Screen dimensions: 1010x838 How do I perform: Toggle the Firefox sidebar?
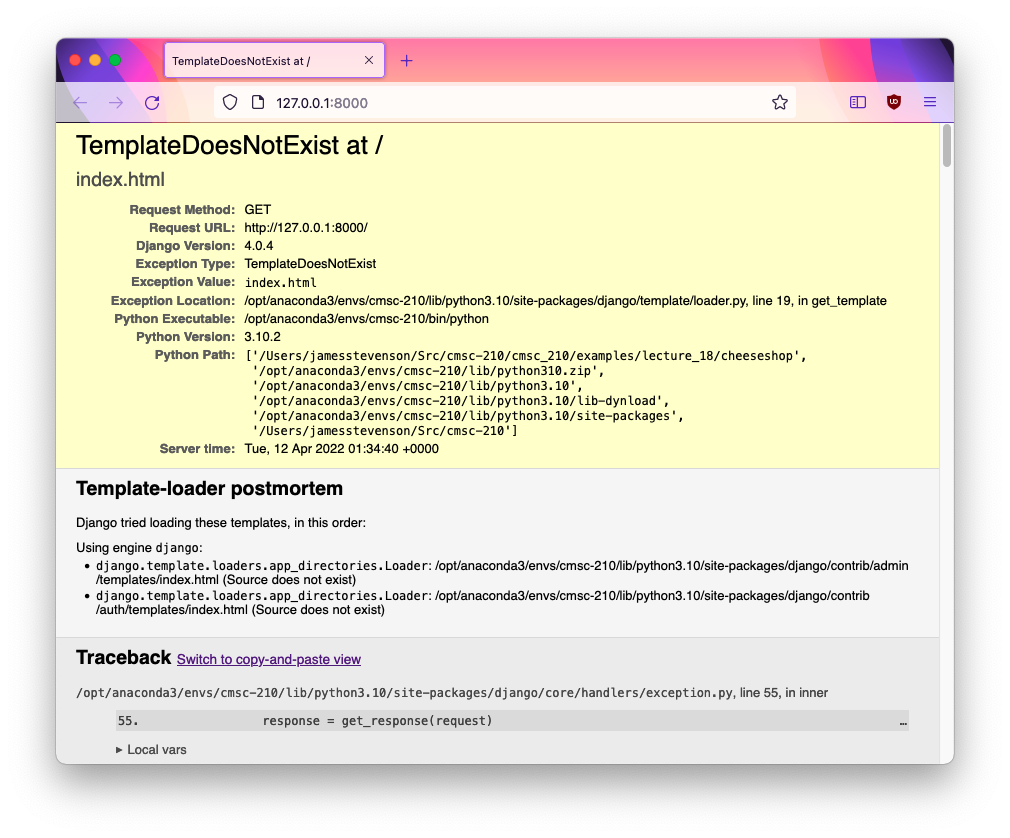[x=858, y=102]
